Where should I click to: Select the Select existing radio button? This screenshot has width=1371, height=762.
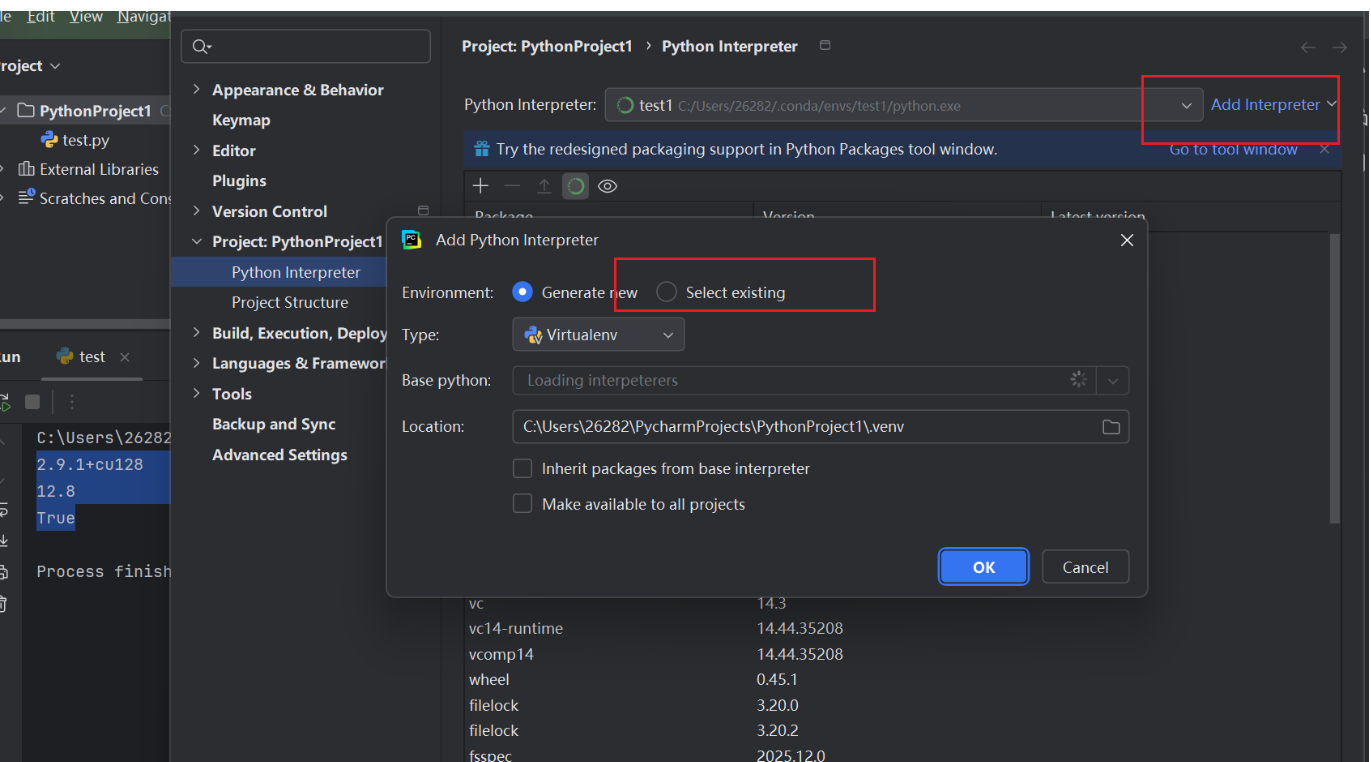point(666,292)
